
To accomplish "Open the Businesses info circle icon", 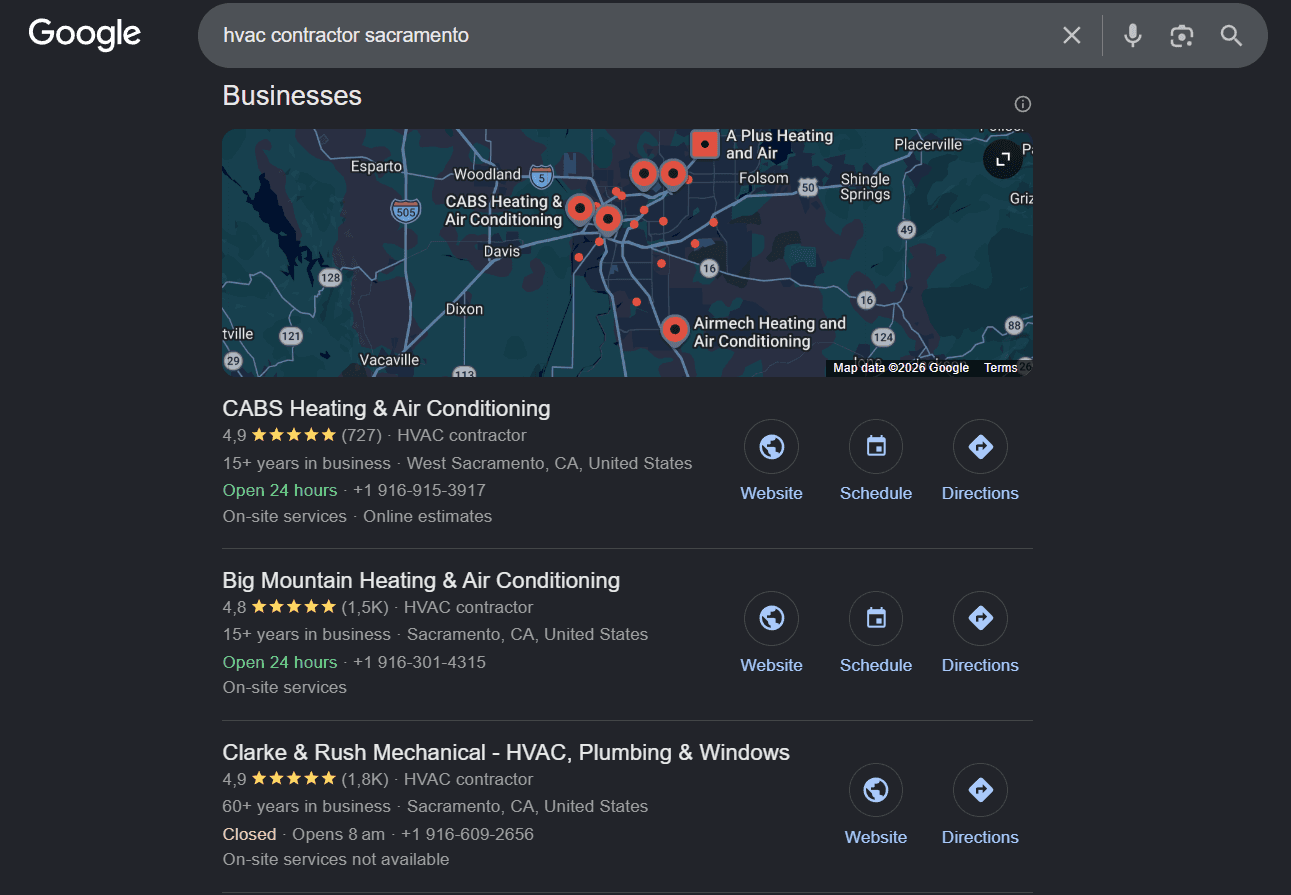I will [1023, 104].
